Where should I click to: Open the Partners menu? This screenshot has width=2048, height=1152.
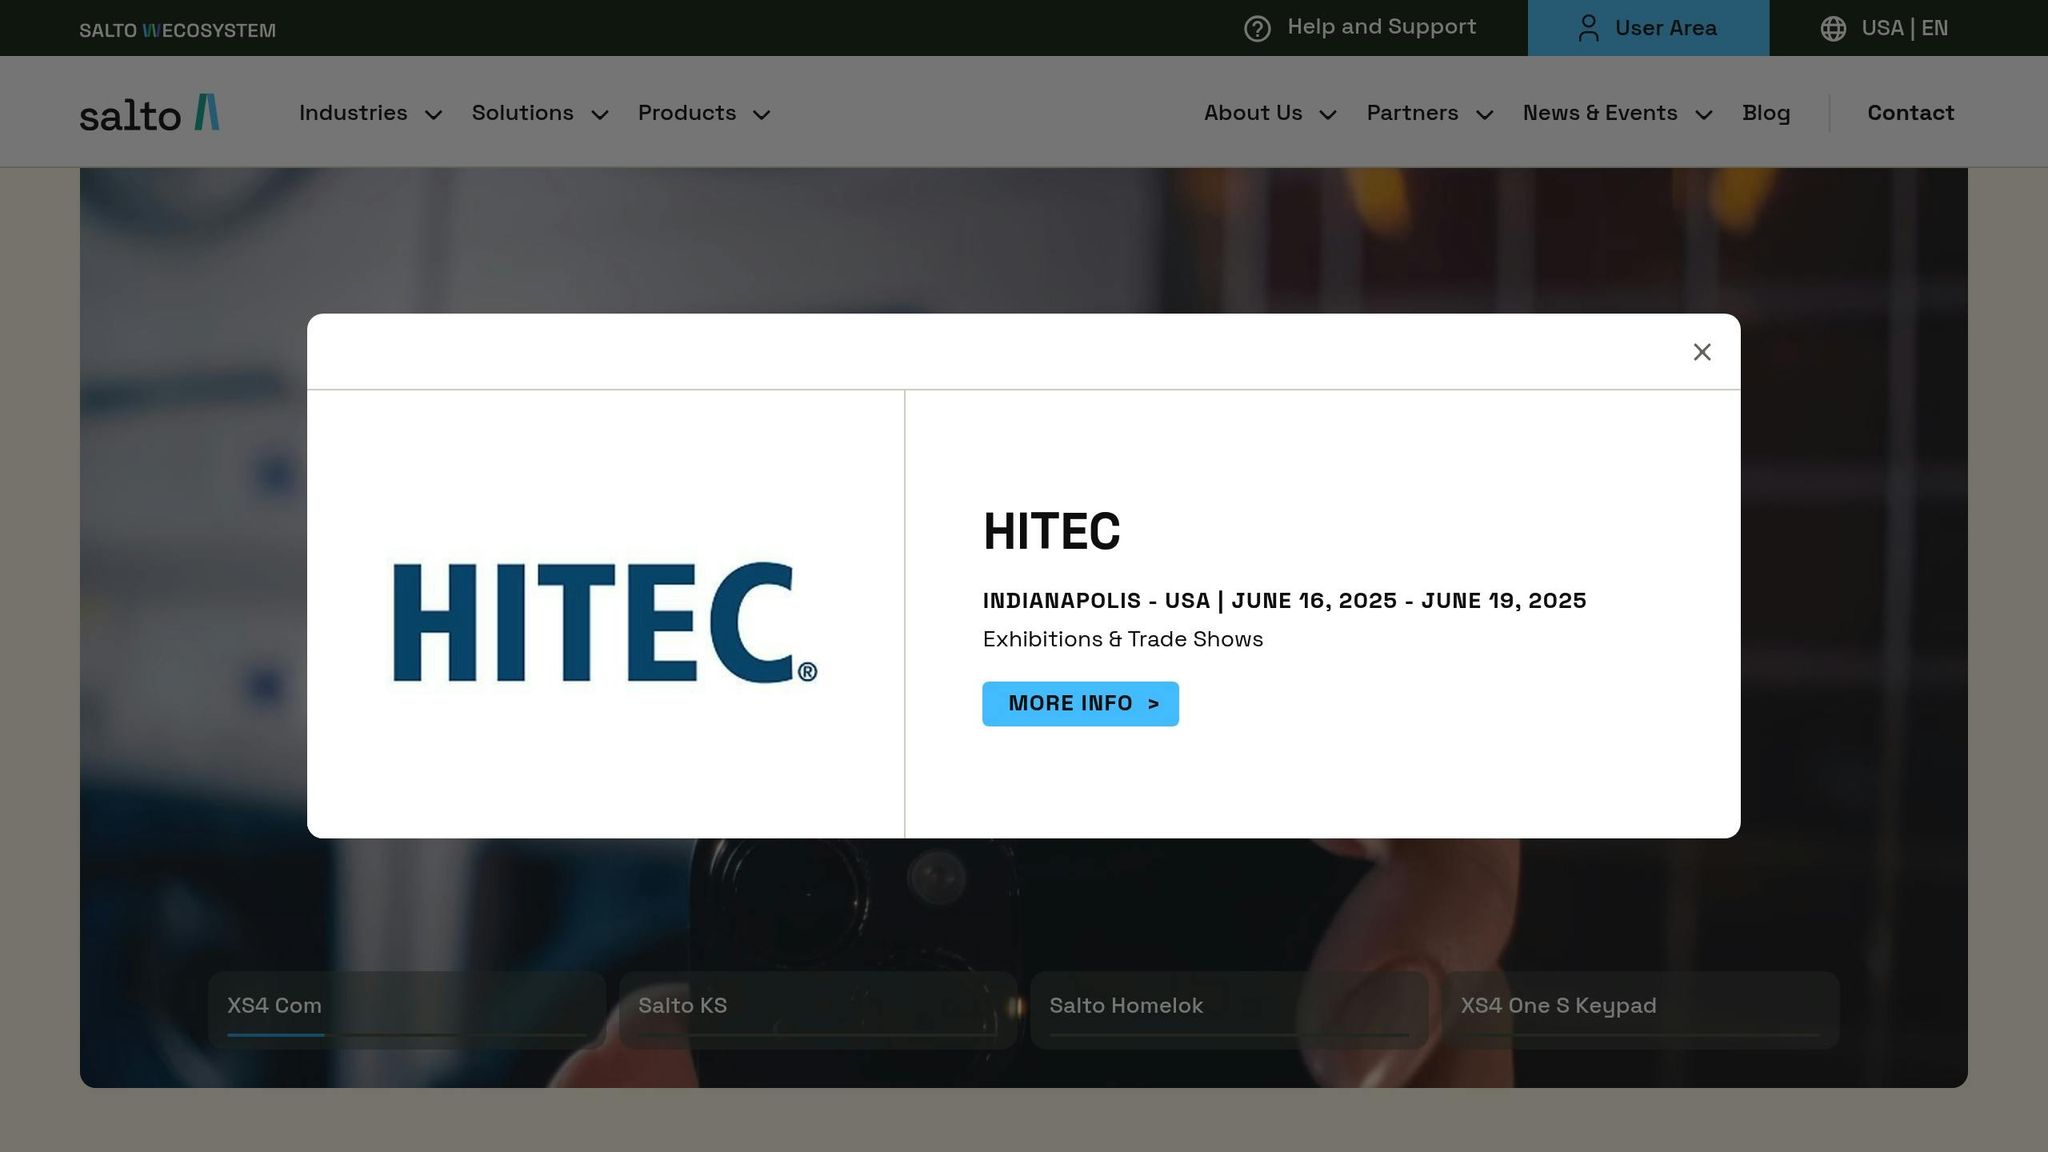1412,113
